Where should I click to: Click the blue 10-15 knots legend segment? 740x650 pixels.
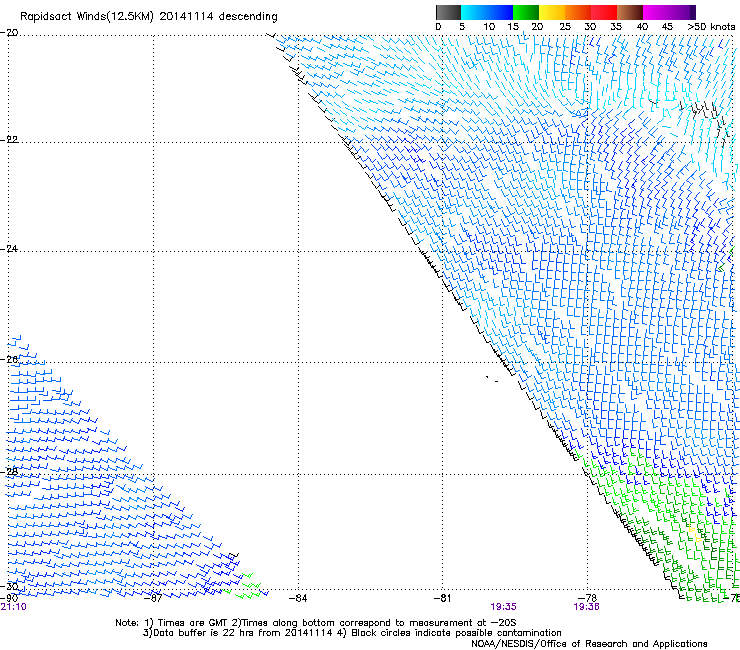click(500, 12)
